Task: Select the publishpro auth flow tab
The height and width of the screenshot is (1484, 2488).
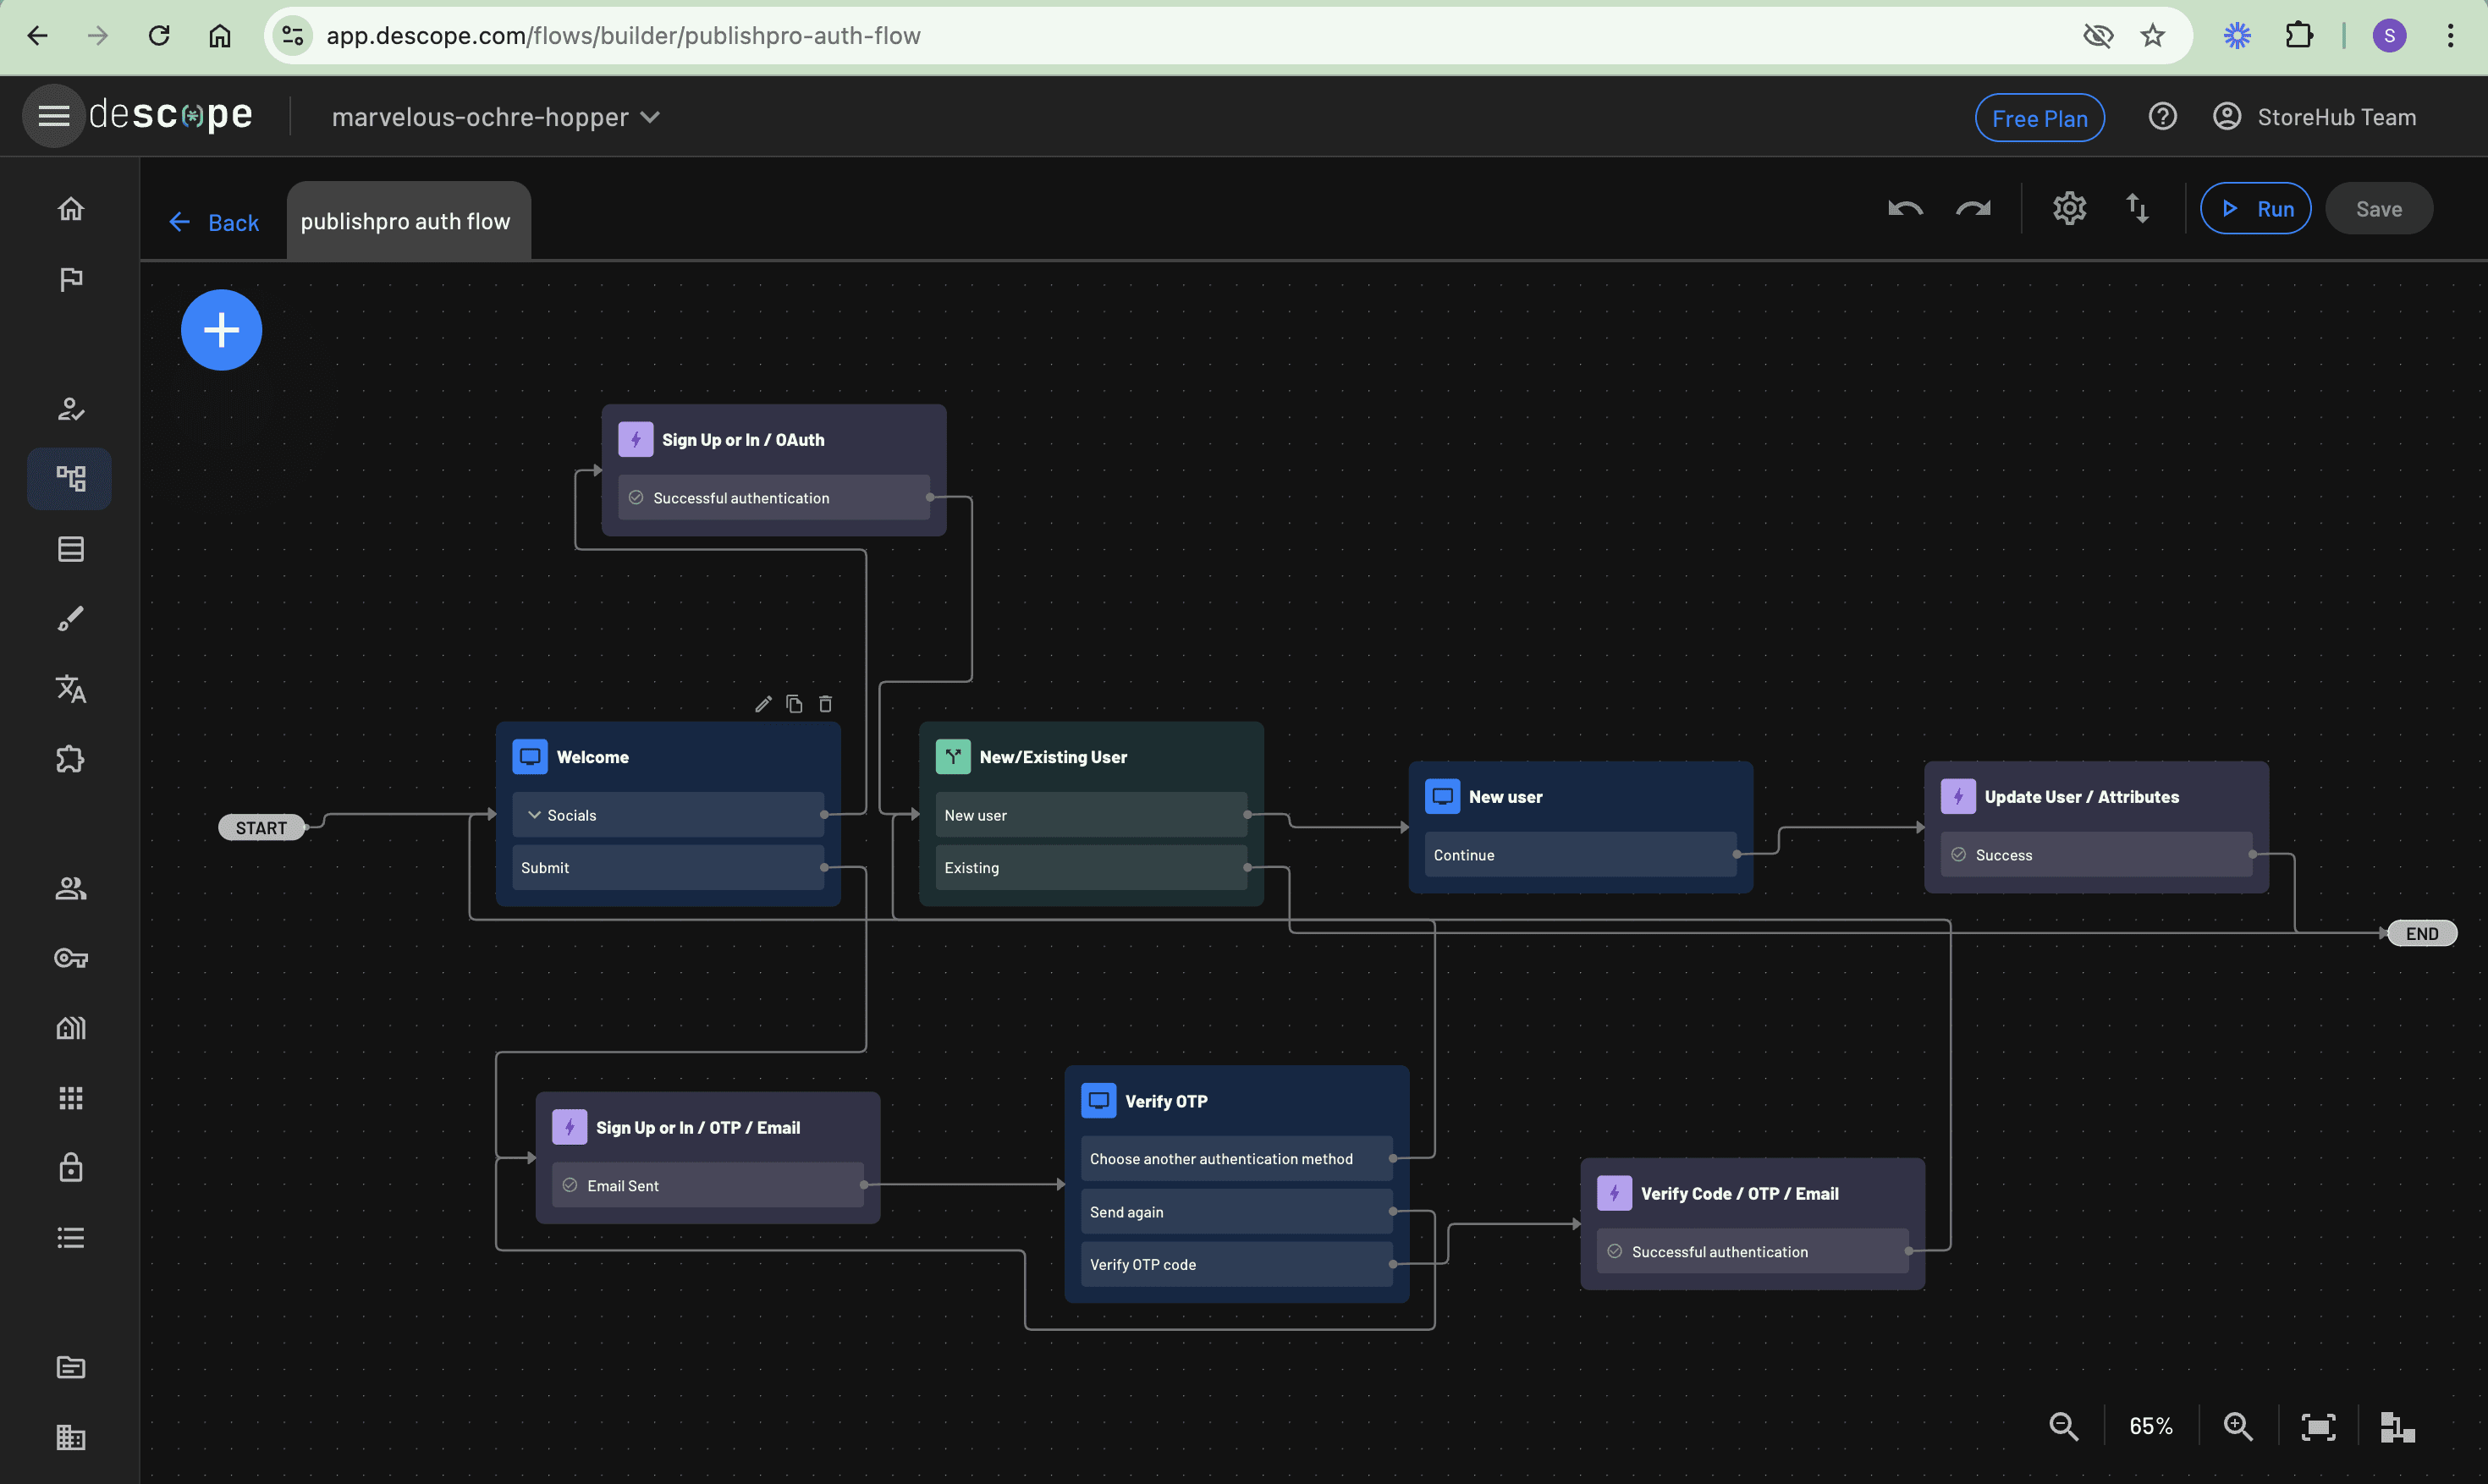Action: (x=406, y=222)
